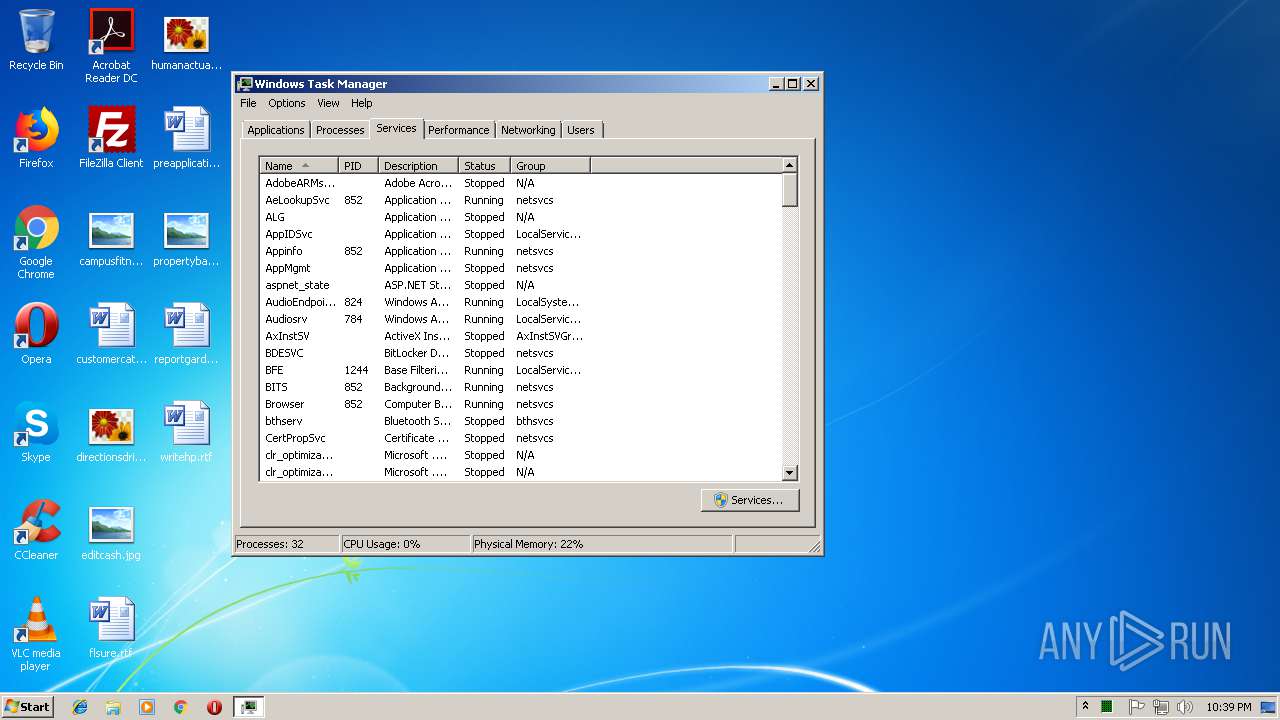The image size is (1280, 720).
Task: Click the services list scroll up arrow
Action: click(789, 165)
